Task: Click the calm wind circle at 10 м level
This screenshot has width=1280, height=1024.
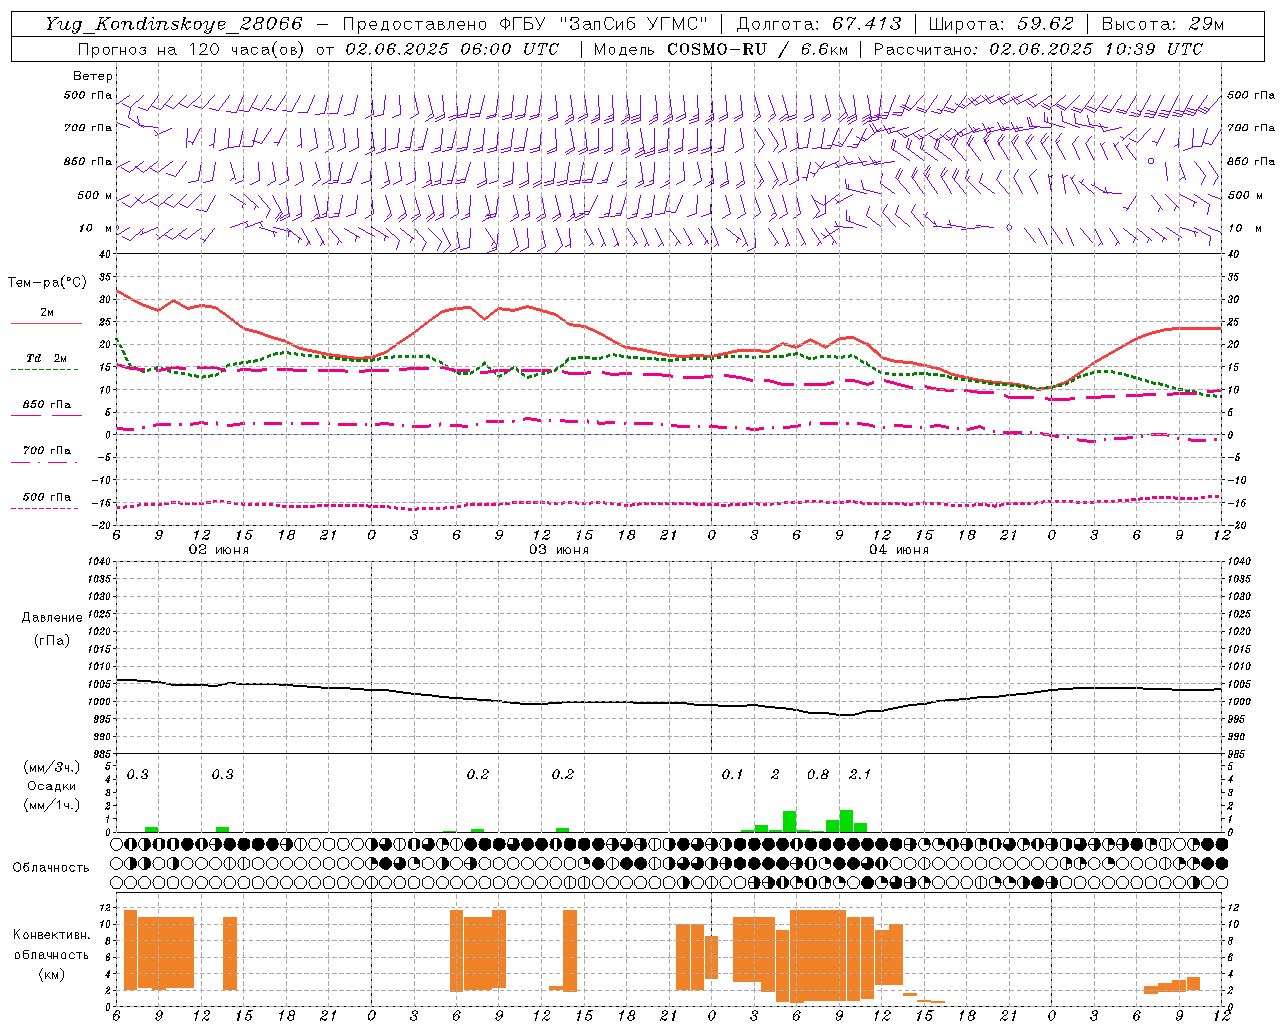Action: tap(1009, 228)
